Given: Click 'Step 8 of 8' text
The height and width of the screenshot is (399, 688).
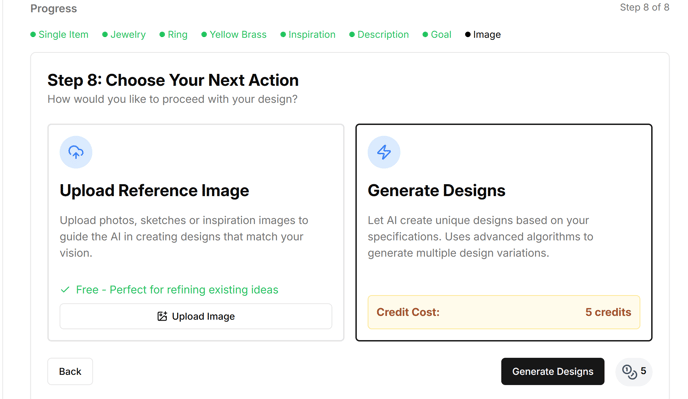Looking at the screenshot, I should (645, 7).
